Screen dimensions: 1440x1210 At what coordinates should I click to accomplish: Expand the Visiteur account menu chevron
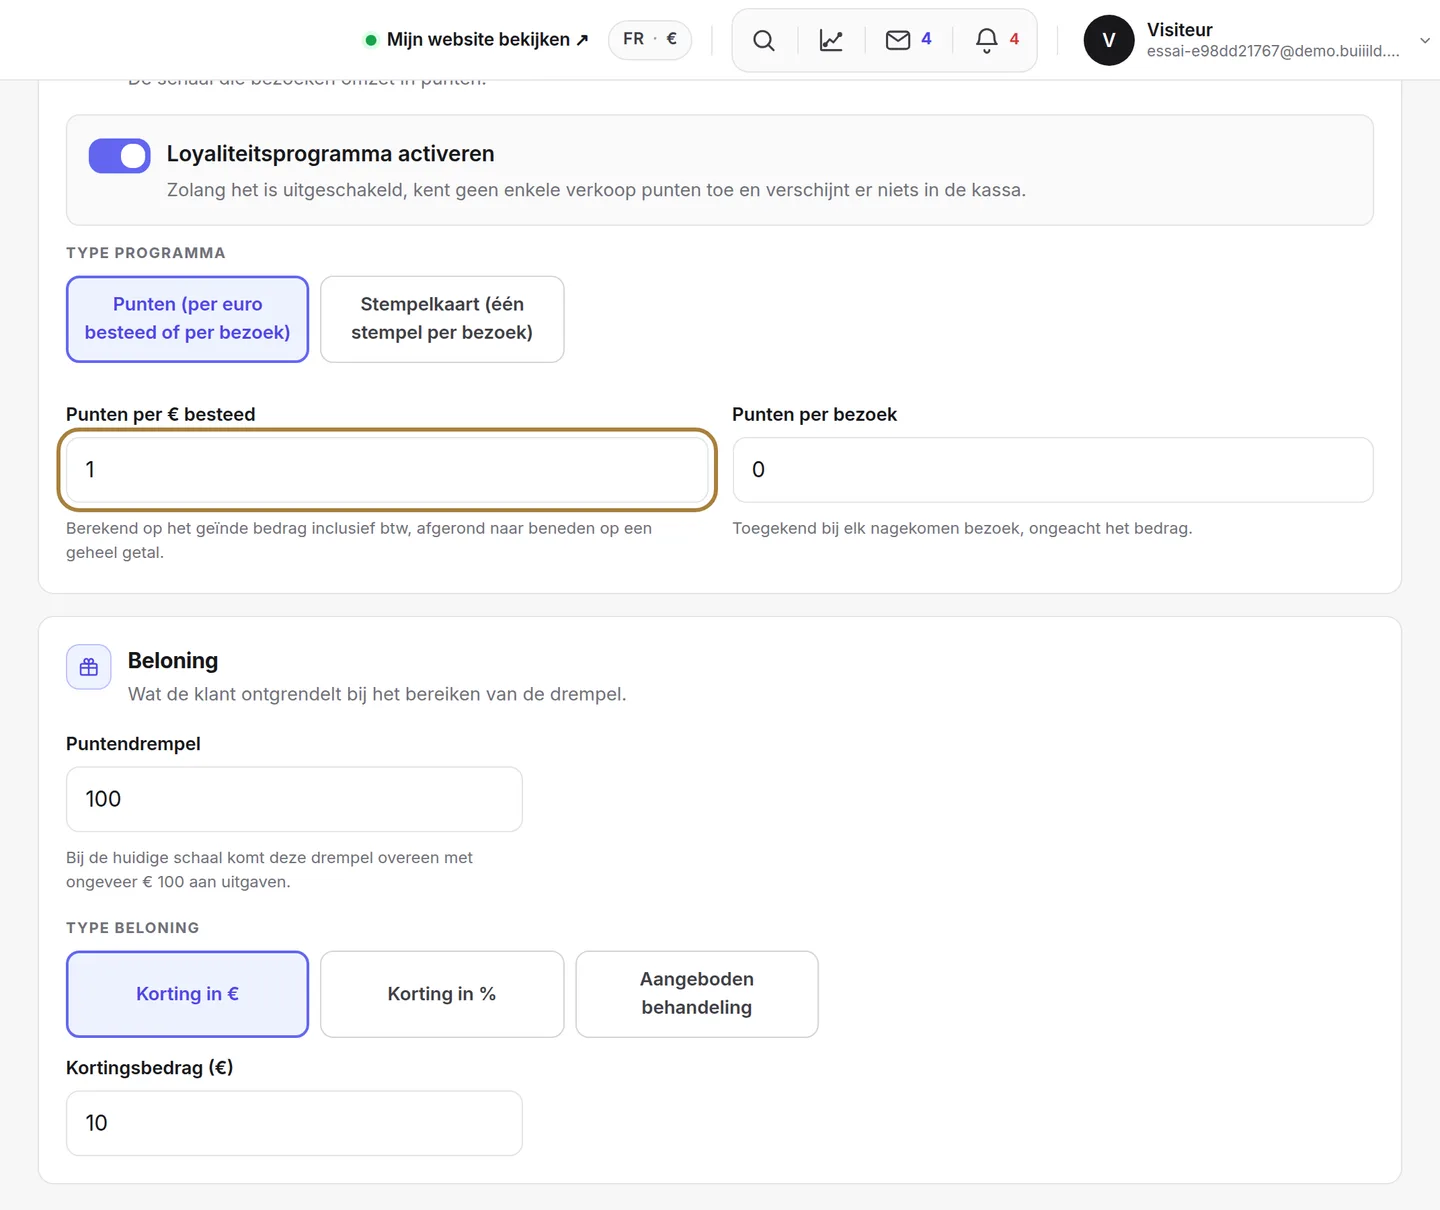pyautogui.click(x=1425, y=40)
